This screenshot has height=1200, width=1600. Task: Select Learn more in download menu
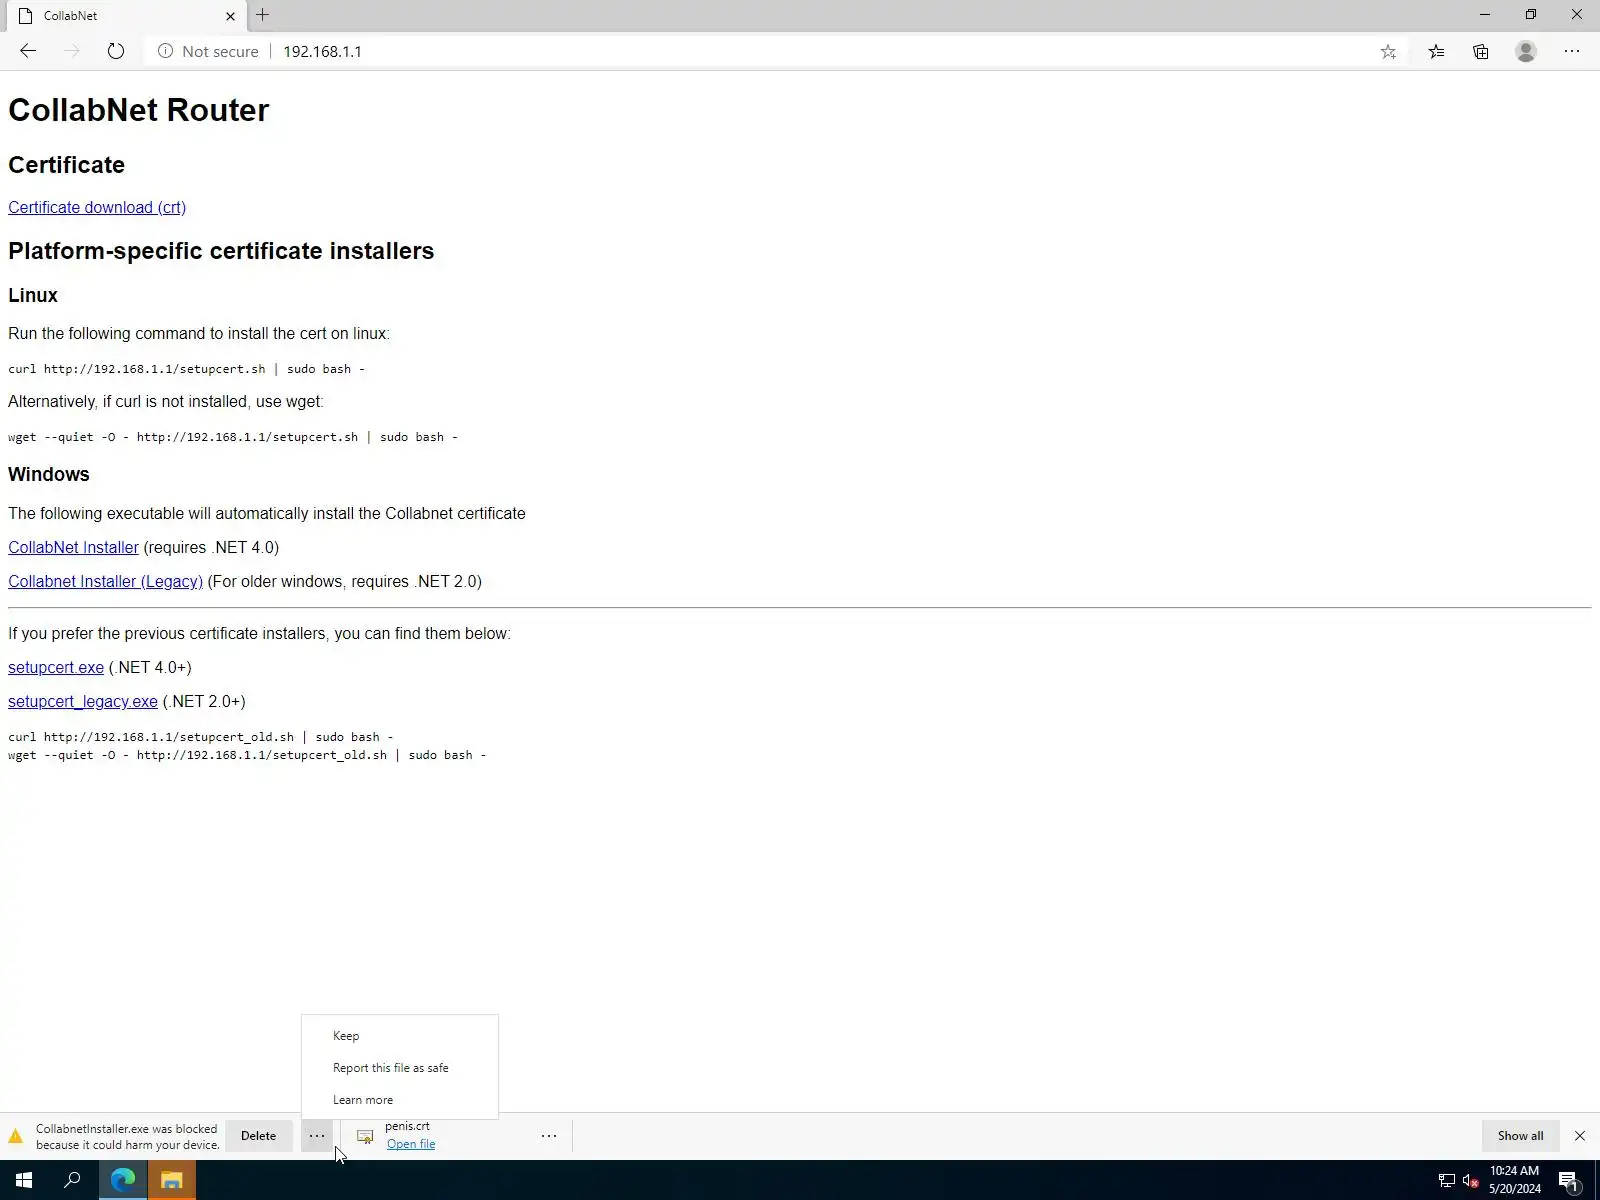(399, 1100)
